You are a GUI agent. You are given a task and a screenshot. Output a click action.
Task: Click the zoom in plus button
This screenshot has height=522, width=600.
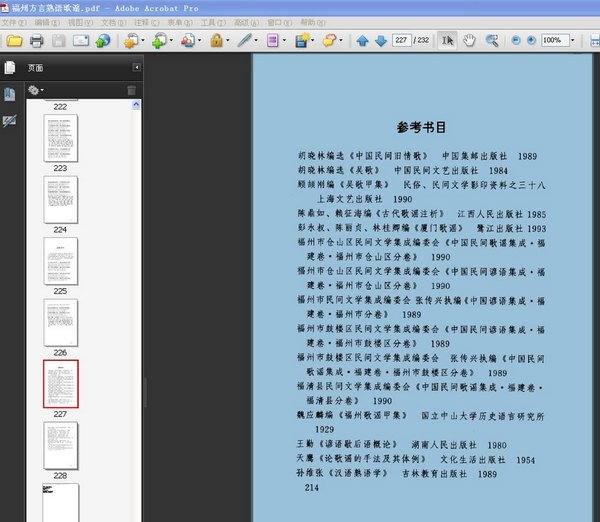[x=531, y=40]
